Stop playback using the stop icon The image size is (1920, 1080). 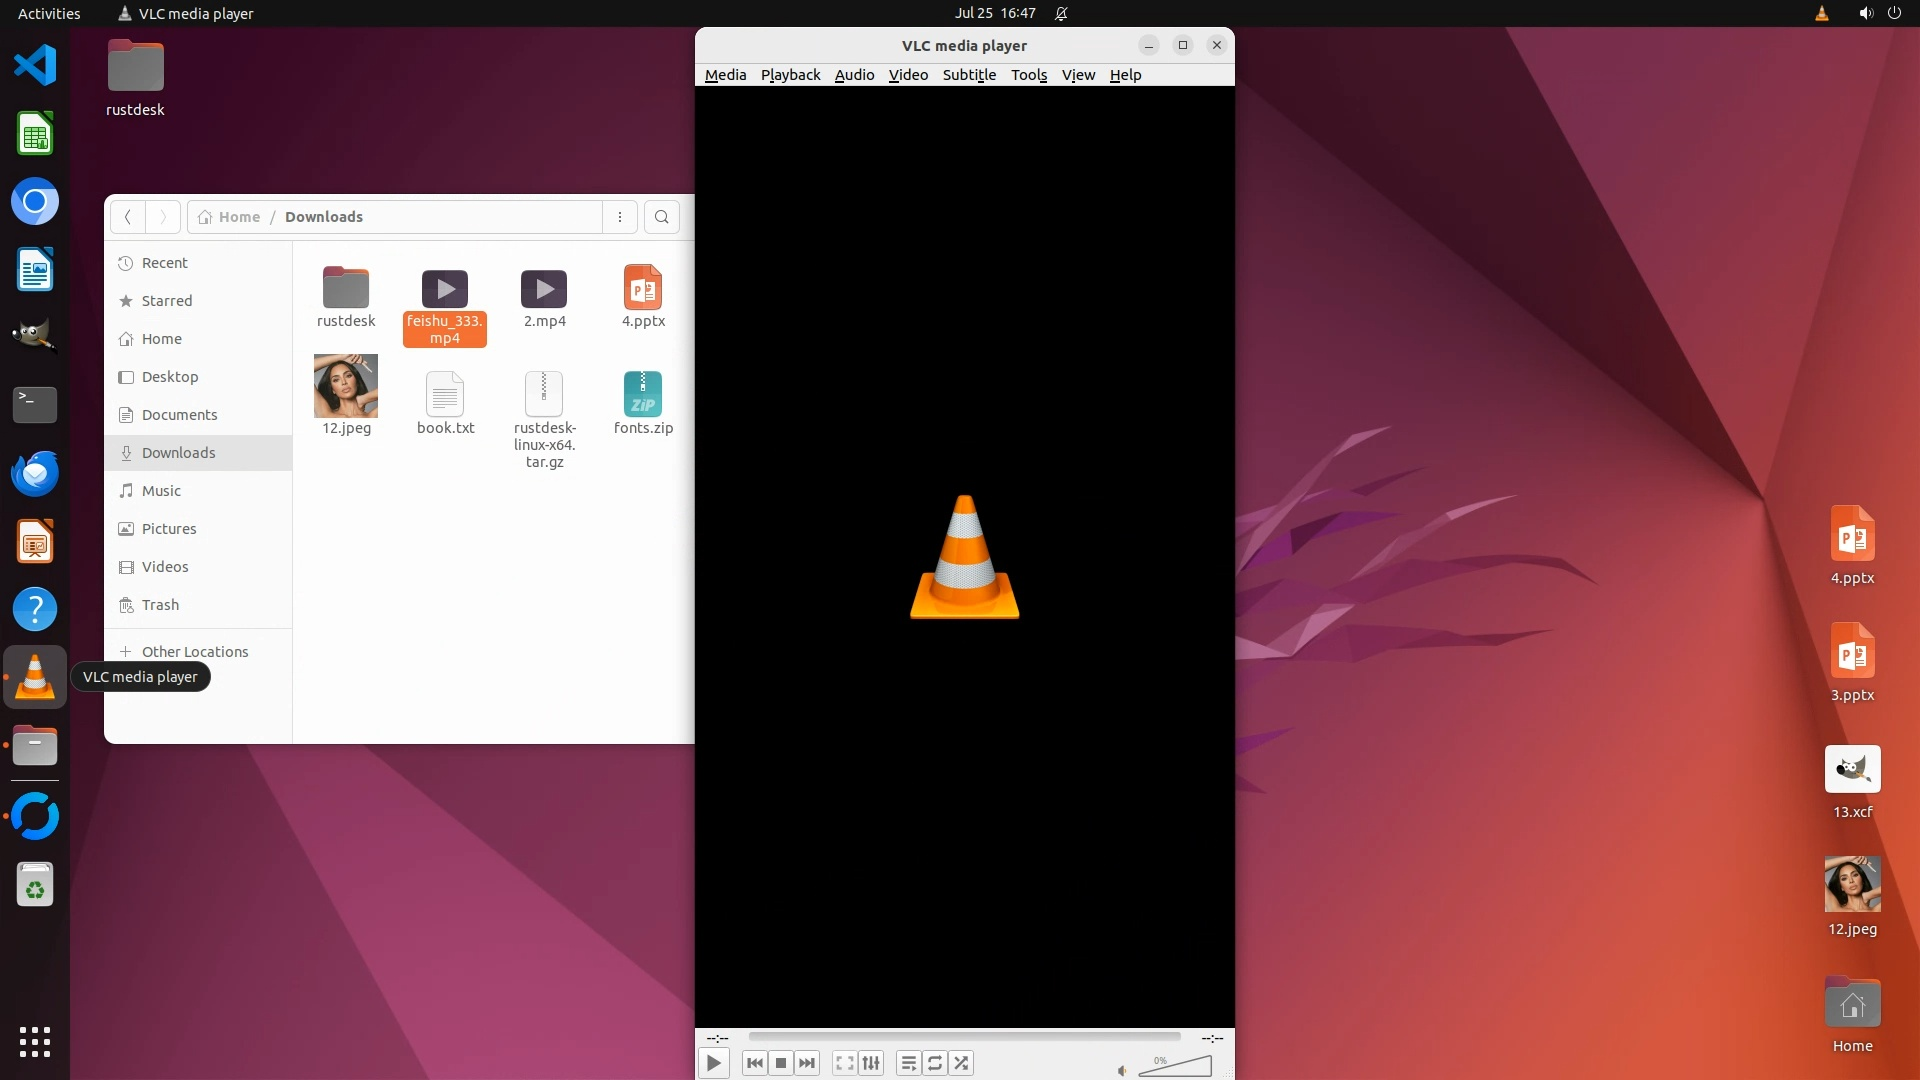(781, 1063)
